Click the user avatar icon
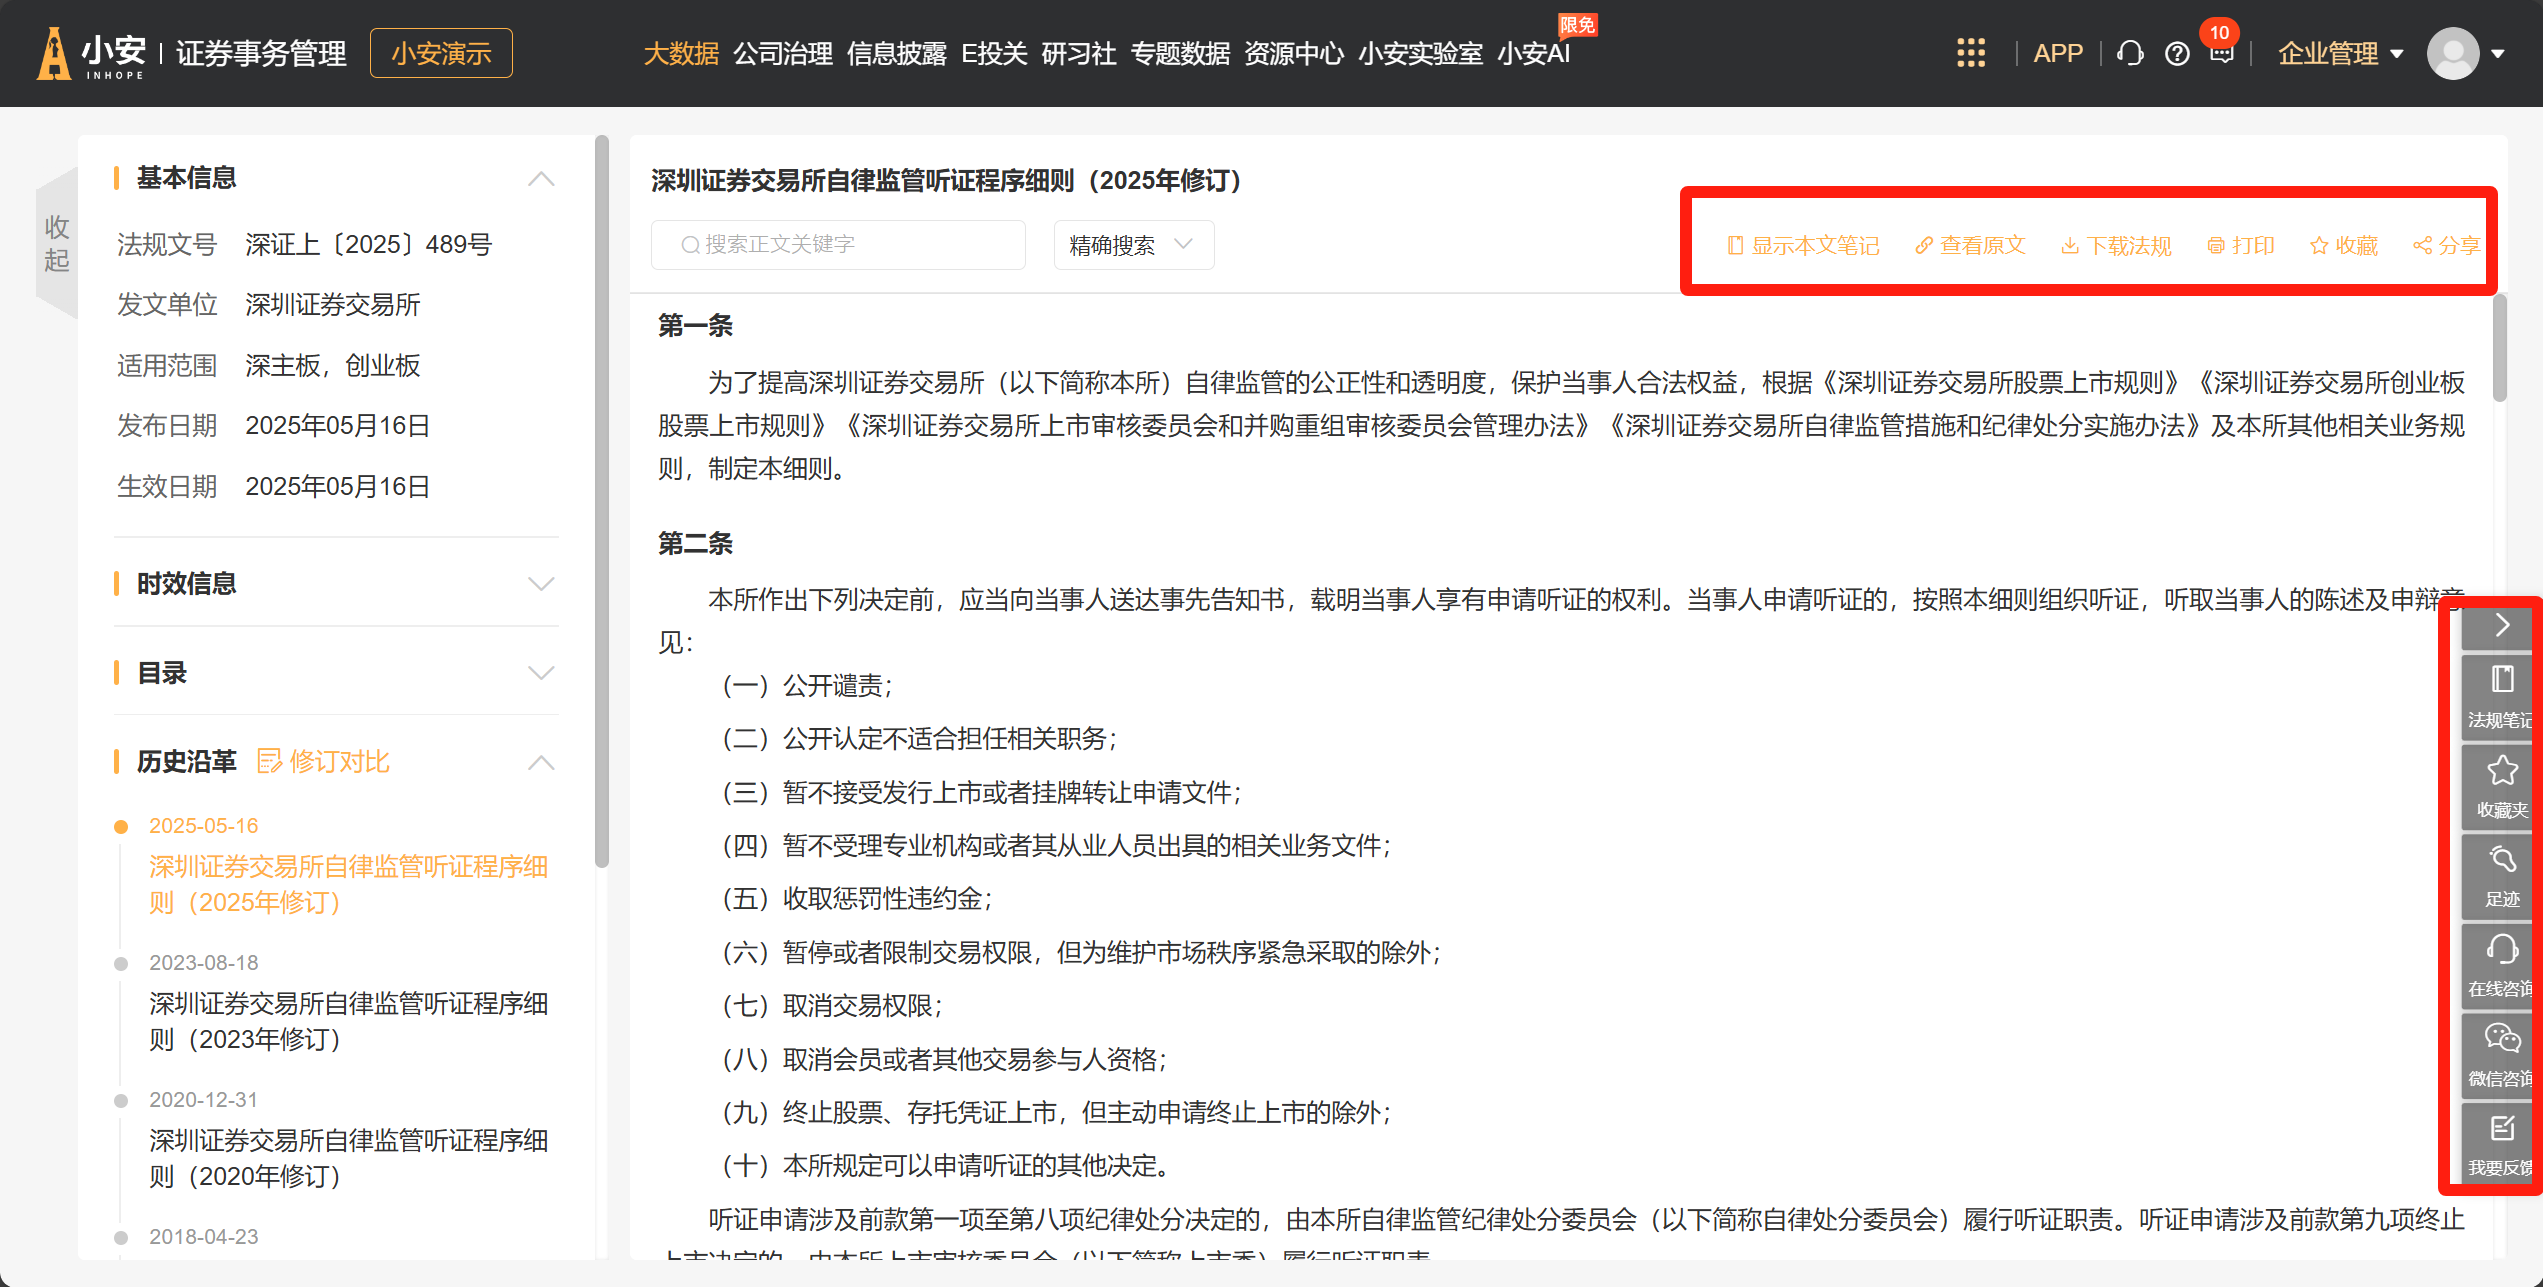 pyautogui.click(x=2453, y=53)
